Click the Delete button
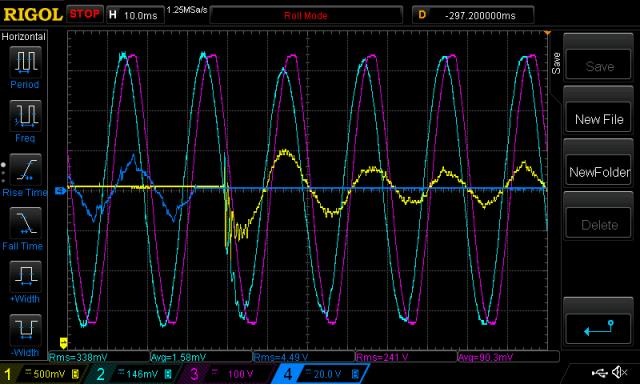 (598, 225)
